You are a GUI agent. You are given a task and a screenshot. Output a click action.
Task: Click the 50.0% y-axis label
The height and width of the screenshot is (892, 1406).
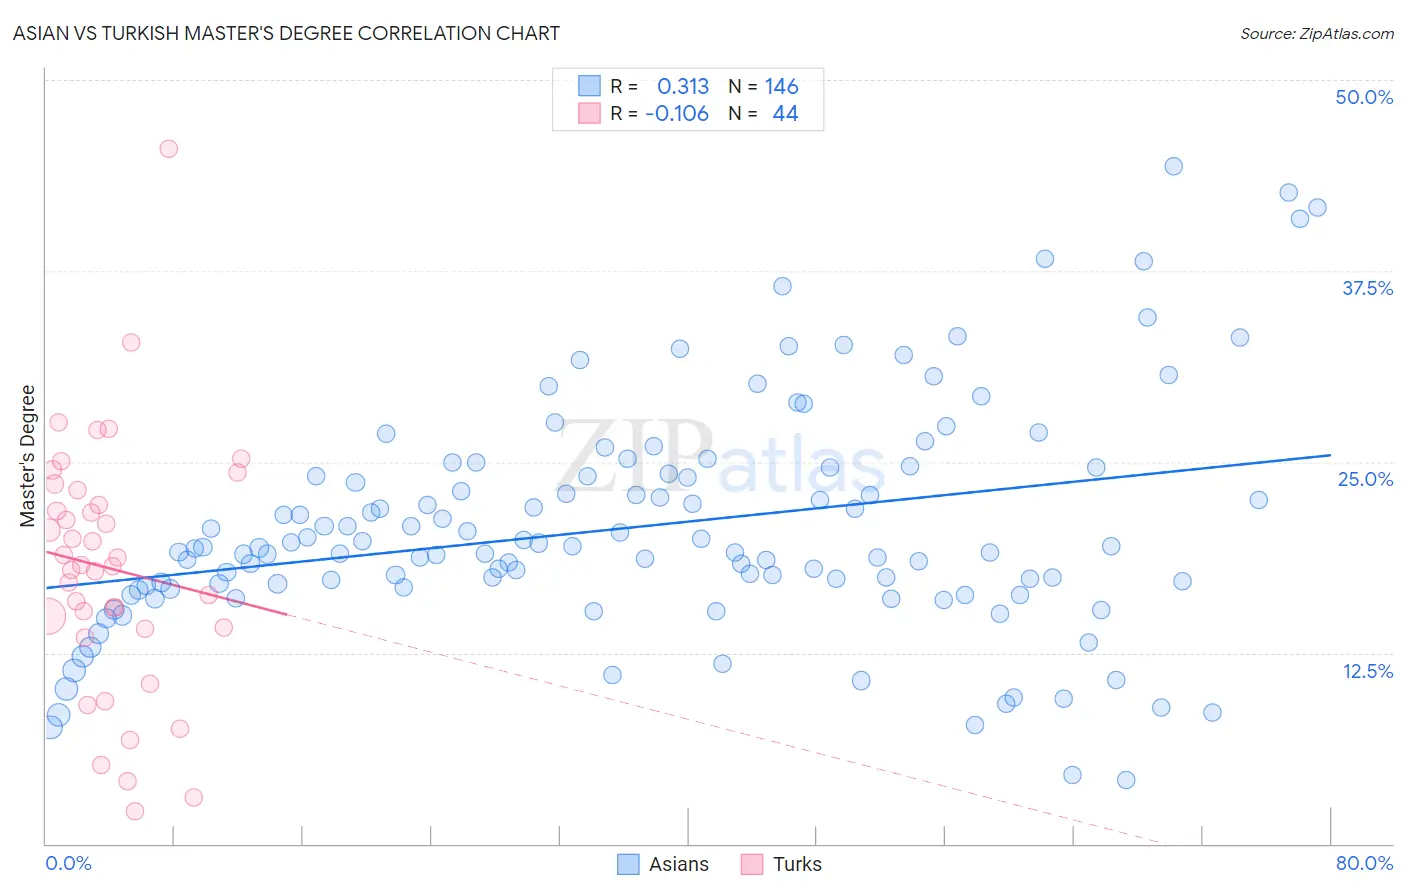click(x=1364, y=97)
